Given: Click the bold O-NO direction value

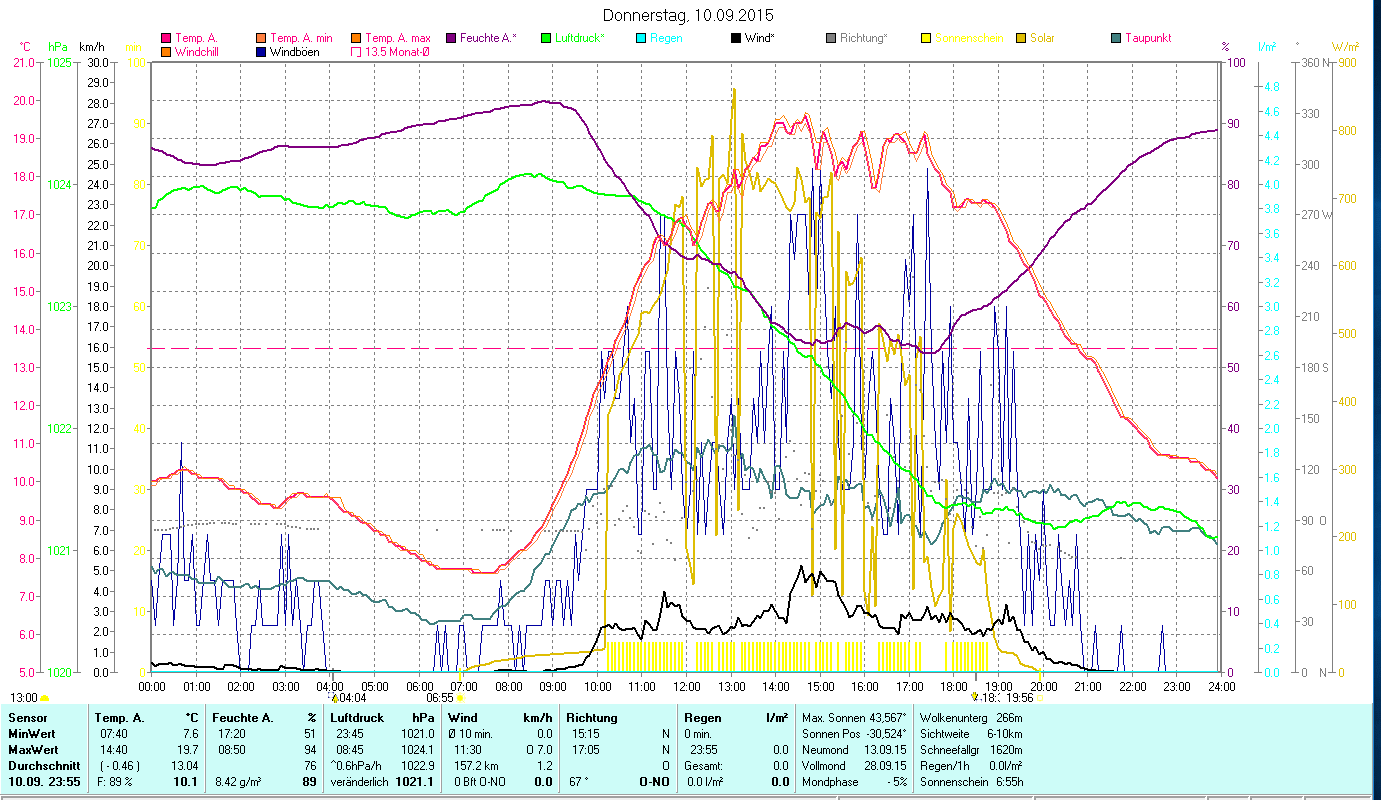Looking at the screenshot, I should tap(655, 782).
